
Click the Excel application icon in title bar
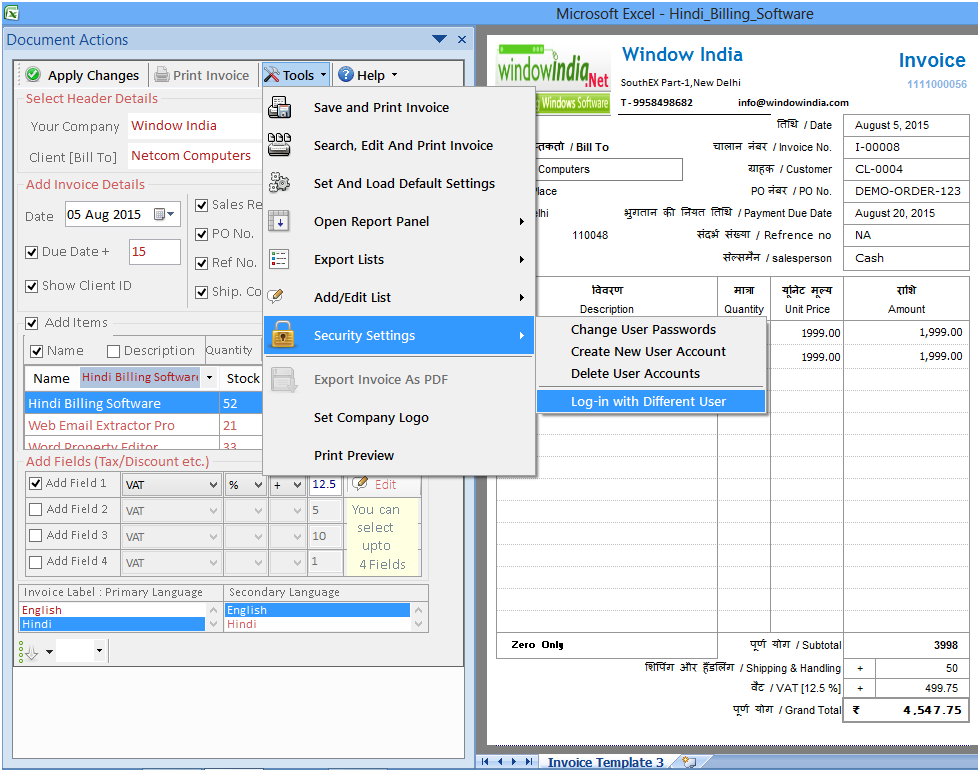11,12
